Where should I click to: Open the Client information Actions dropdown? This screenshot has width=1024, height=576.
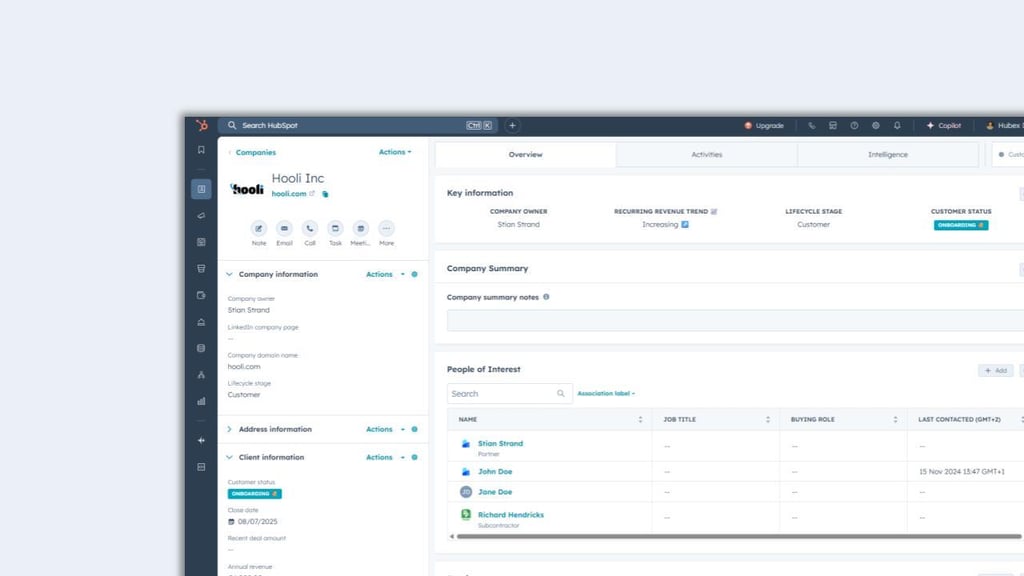(x=385, y=457)
